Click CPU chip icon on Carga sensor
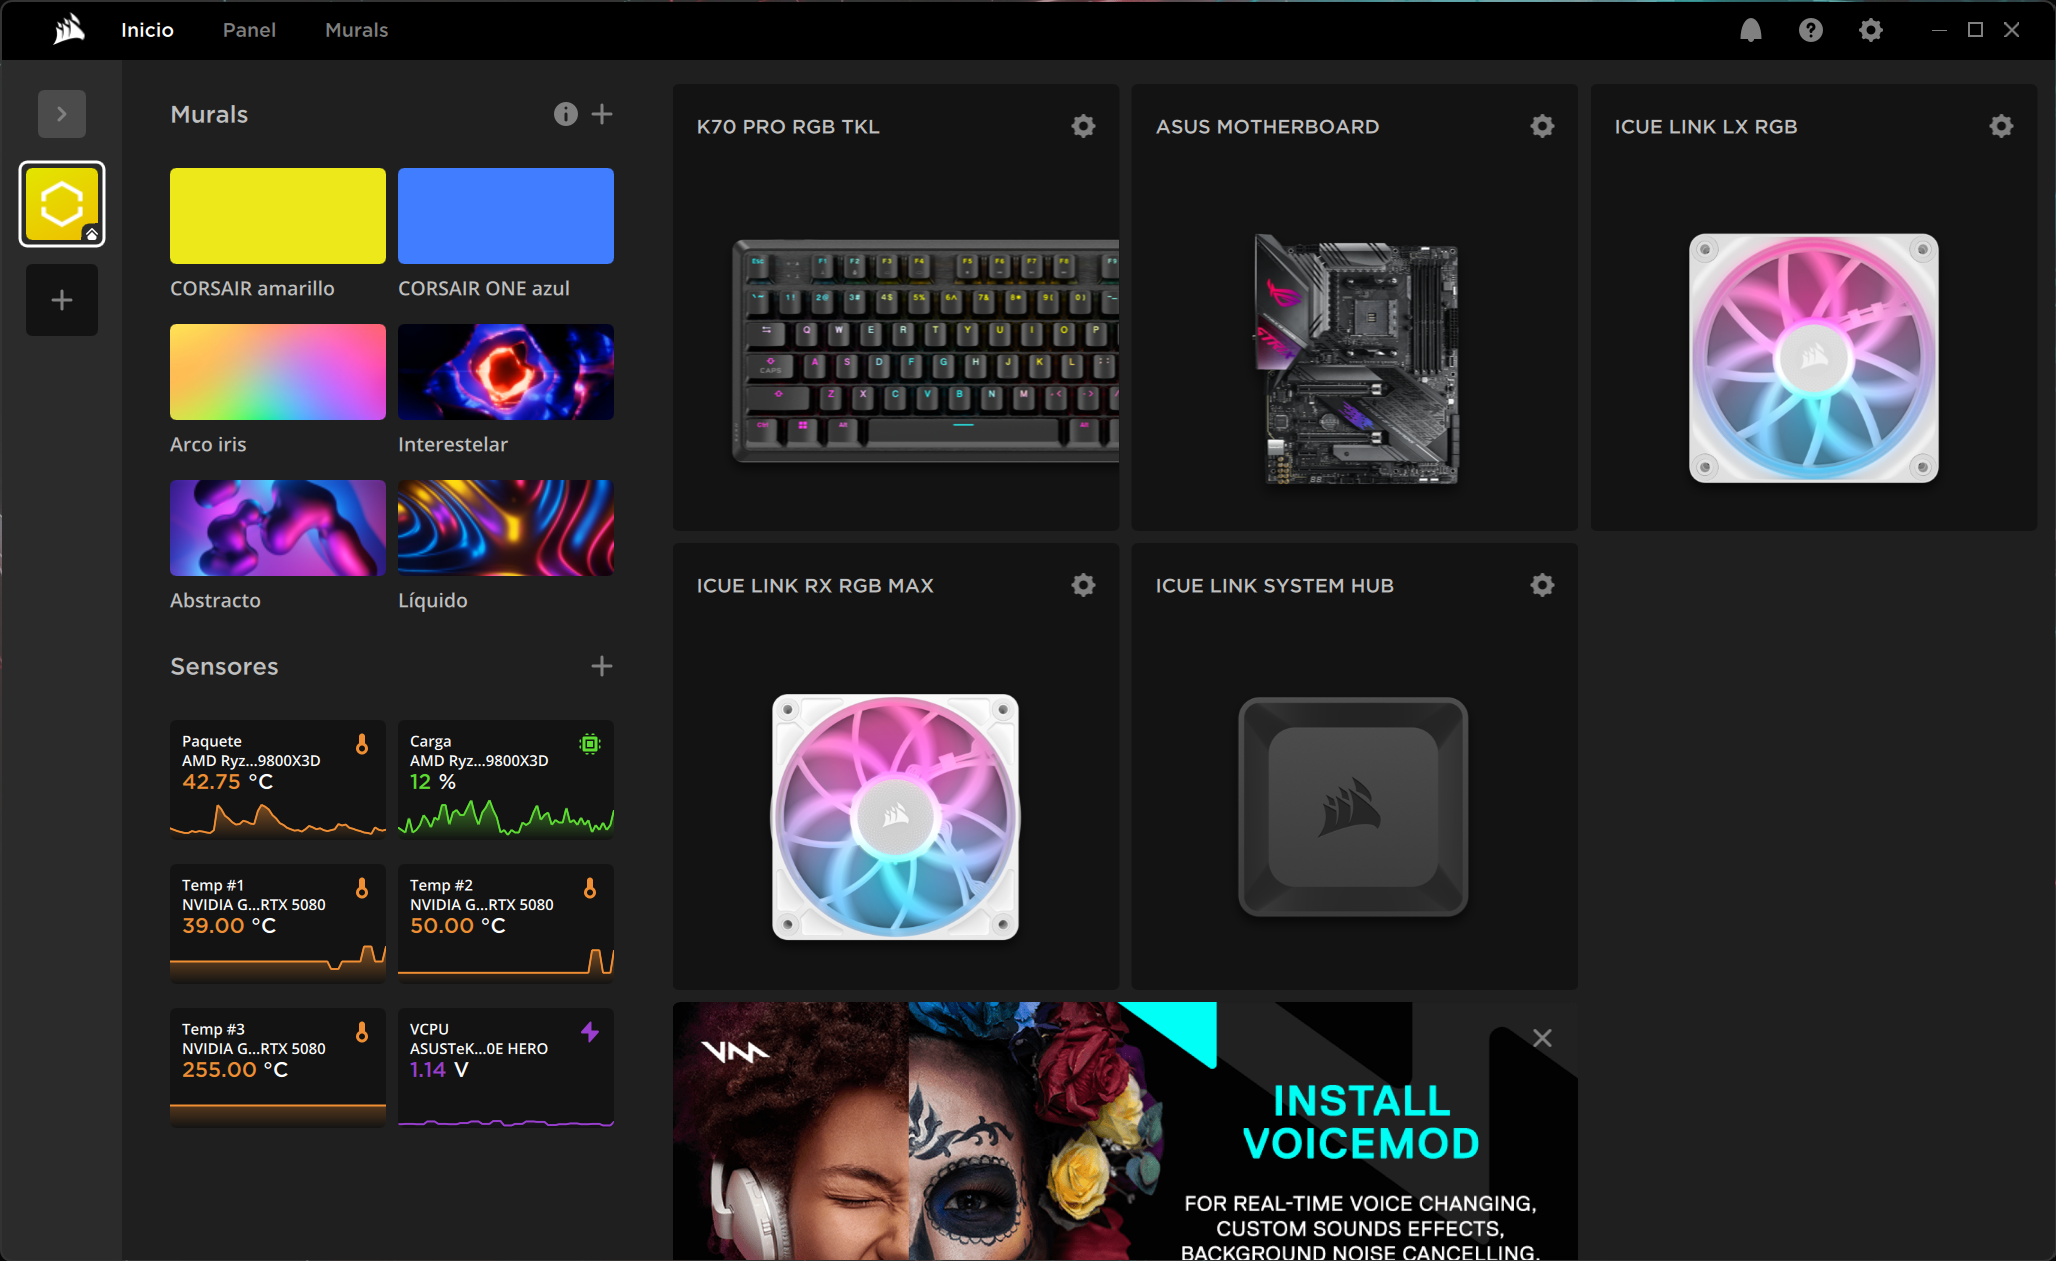 (590, 744)
